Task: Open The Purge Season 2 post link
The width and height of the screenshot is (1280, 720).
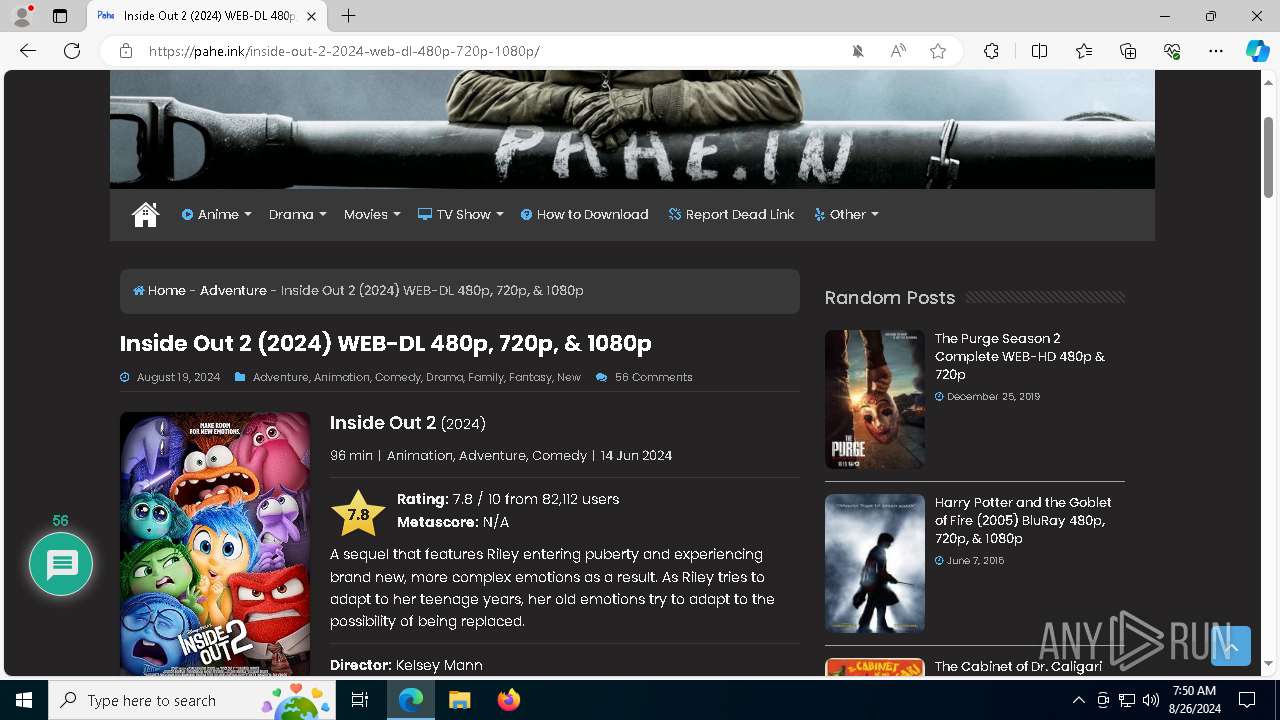Action: tap(1020, 356)
